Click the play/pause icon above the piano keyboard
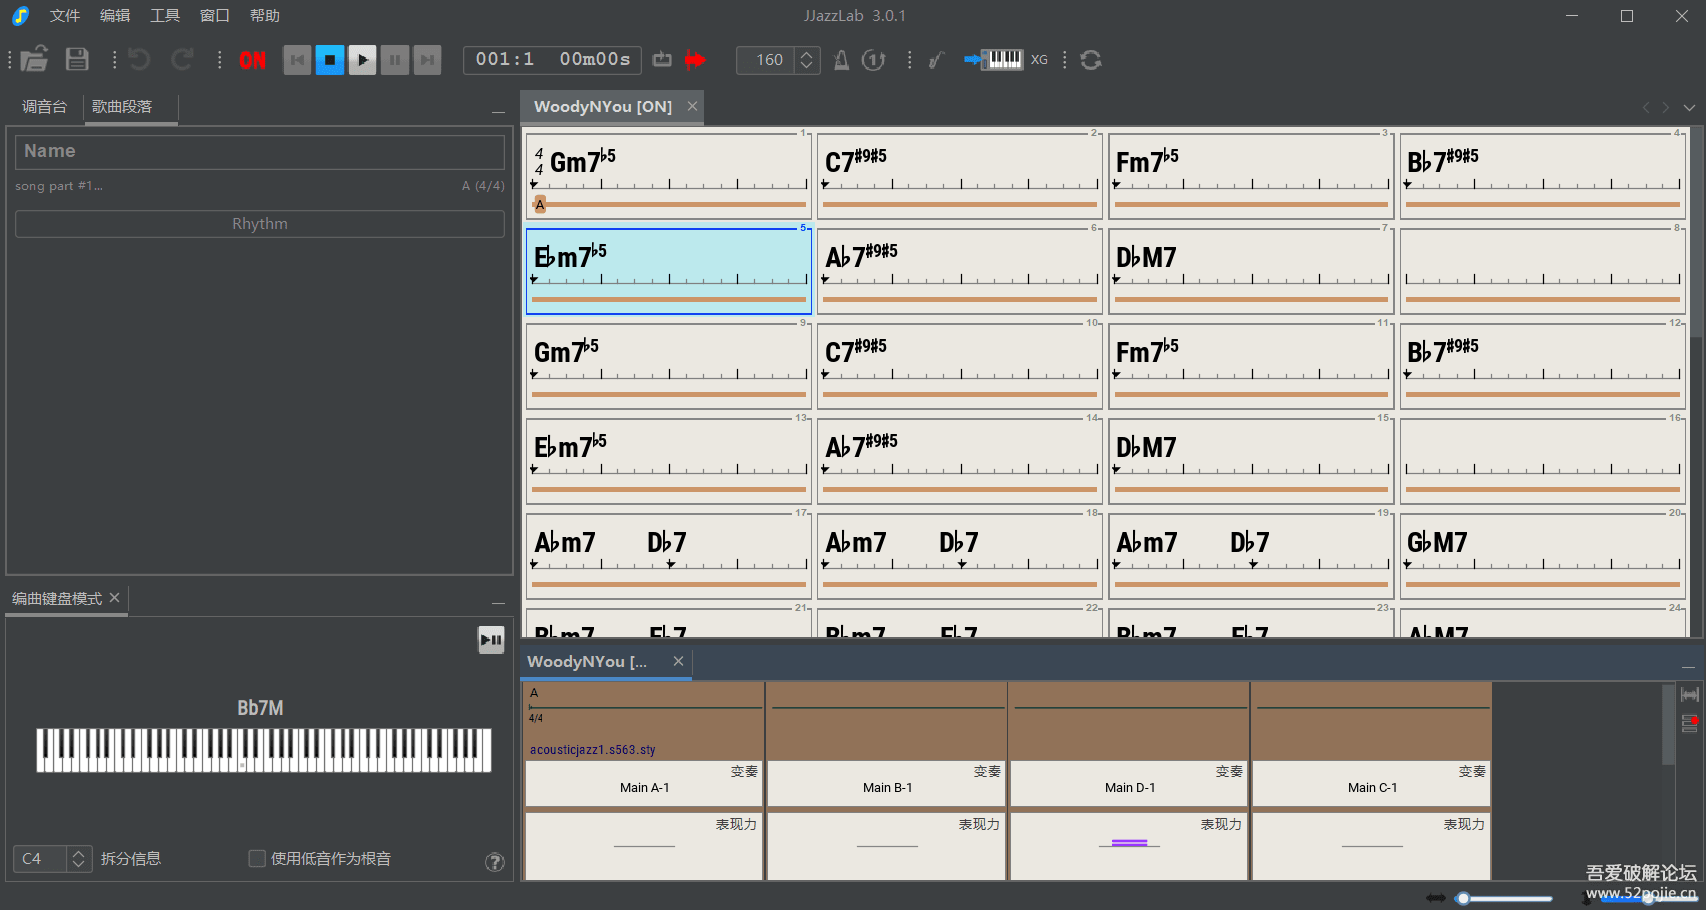Image resolution: width=1706 pixels, height=910 pixels. point(491,640)
